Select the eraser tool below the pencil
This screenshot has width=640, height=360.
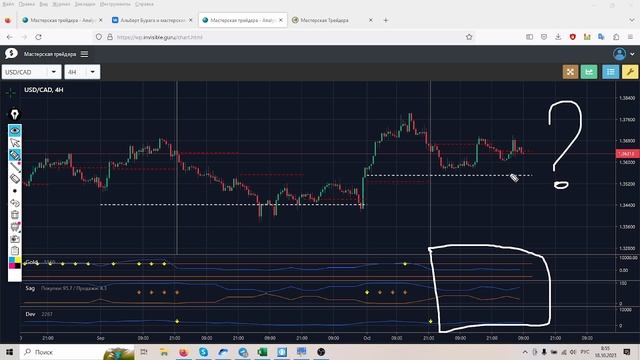coord(15,179)
